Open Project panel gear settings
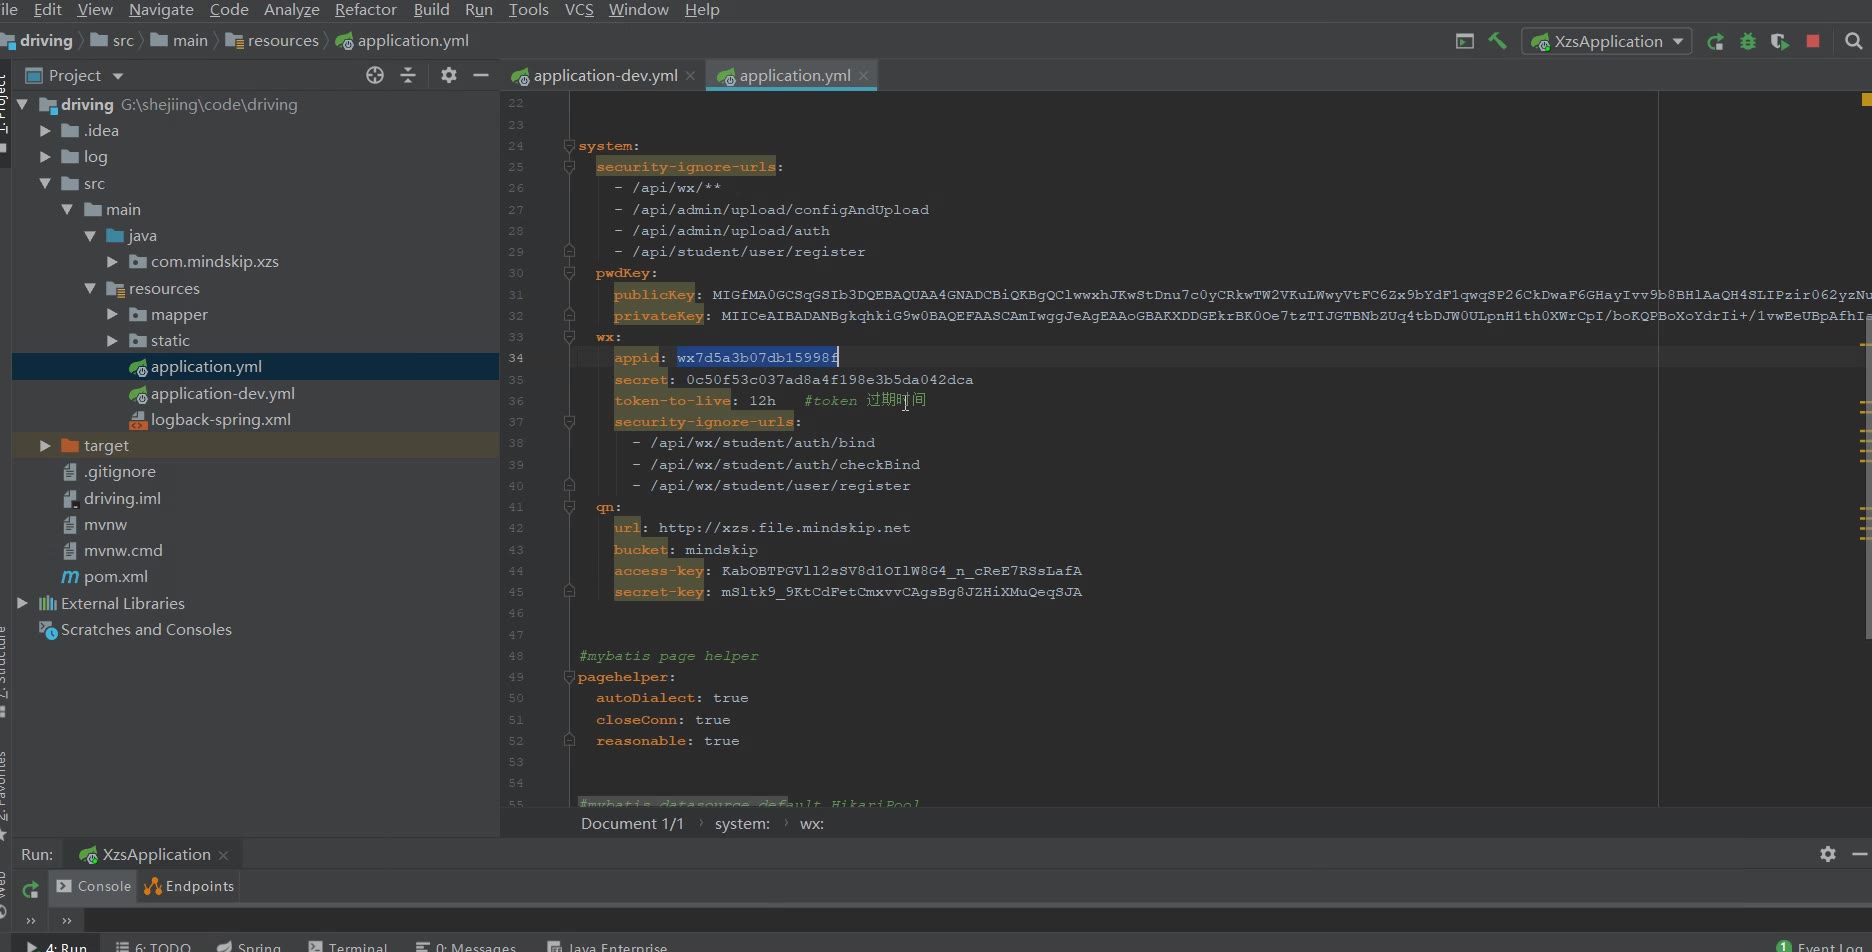The height and width of the screenshot is (952, 1872). (x=449, y=75)
